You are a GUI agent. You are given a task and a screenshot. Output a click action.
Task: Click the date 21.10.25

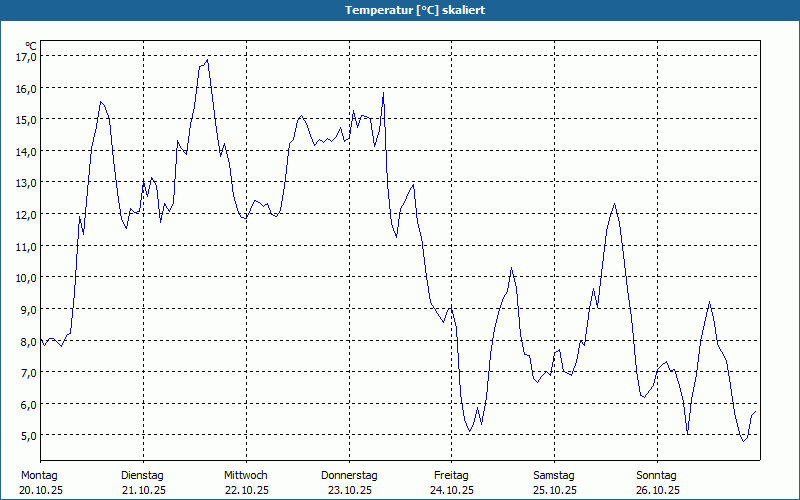pyautogui.click(x=144, y=491)
